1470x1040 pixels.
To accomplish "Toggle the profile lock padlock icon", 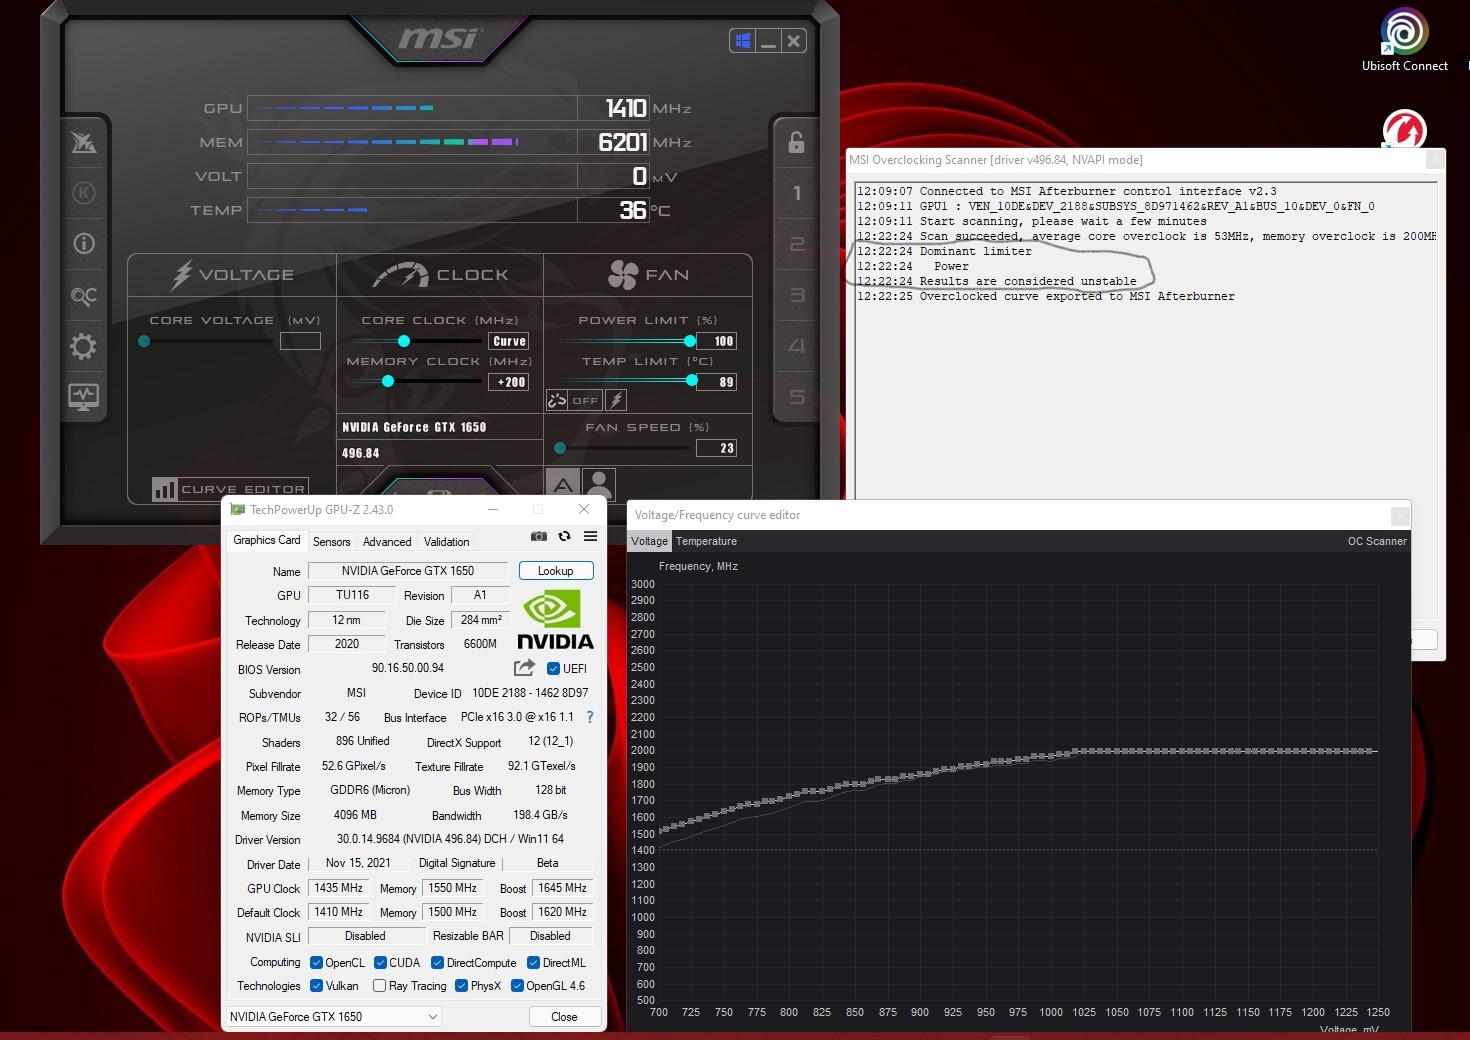I will pyautogui.click(x=796, y=142).
